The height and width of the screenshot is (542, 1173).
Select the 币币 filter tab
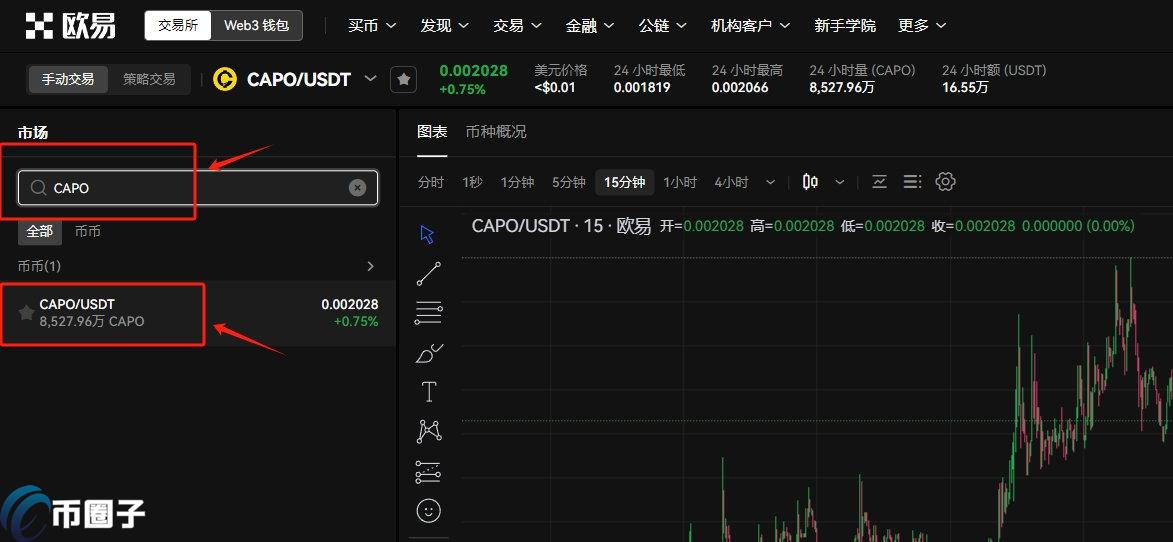tap(88, 231)
